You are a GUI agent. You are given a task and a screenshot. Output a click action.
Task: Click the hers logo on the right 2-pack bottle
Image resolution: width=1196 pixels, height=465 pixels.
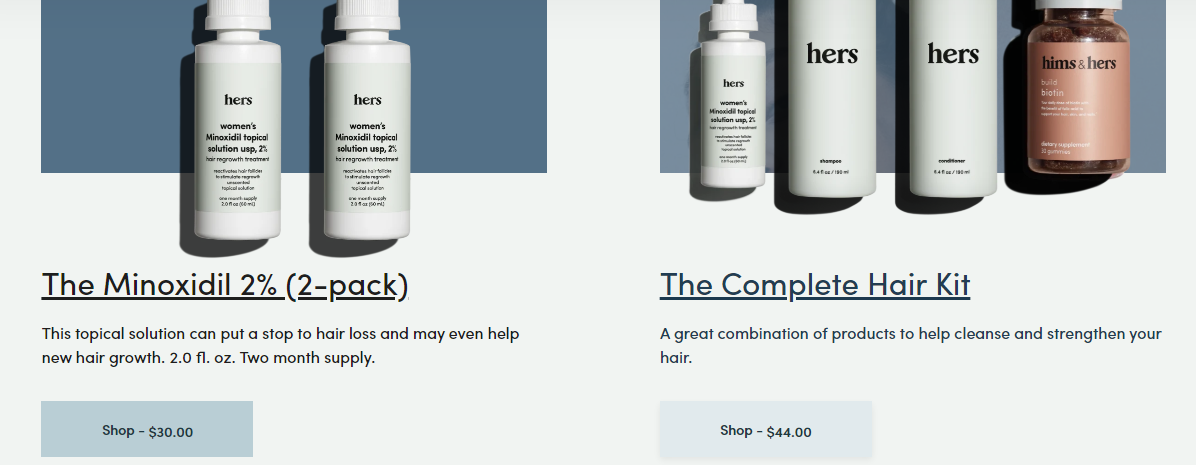[x=367, y=100]
